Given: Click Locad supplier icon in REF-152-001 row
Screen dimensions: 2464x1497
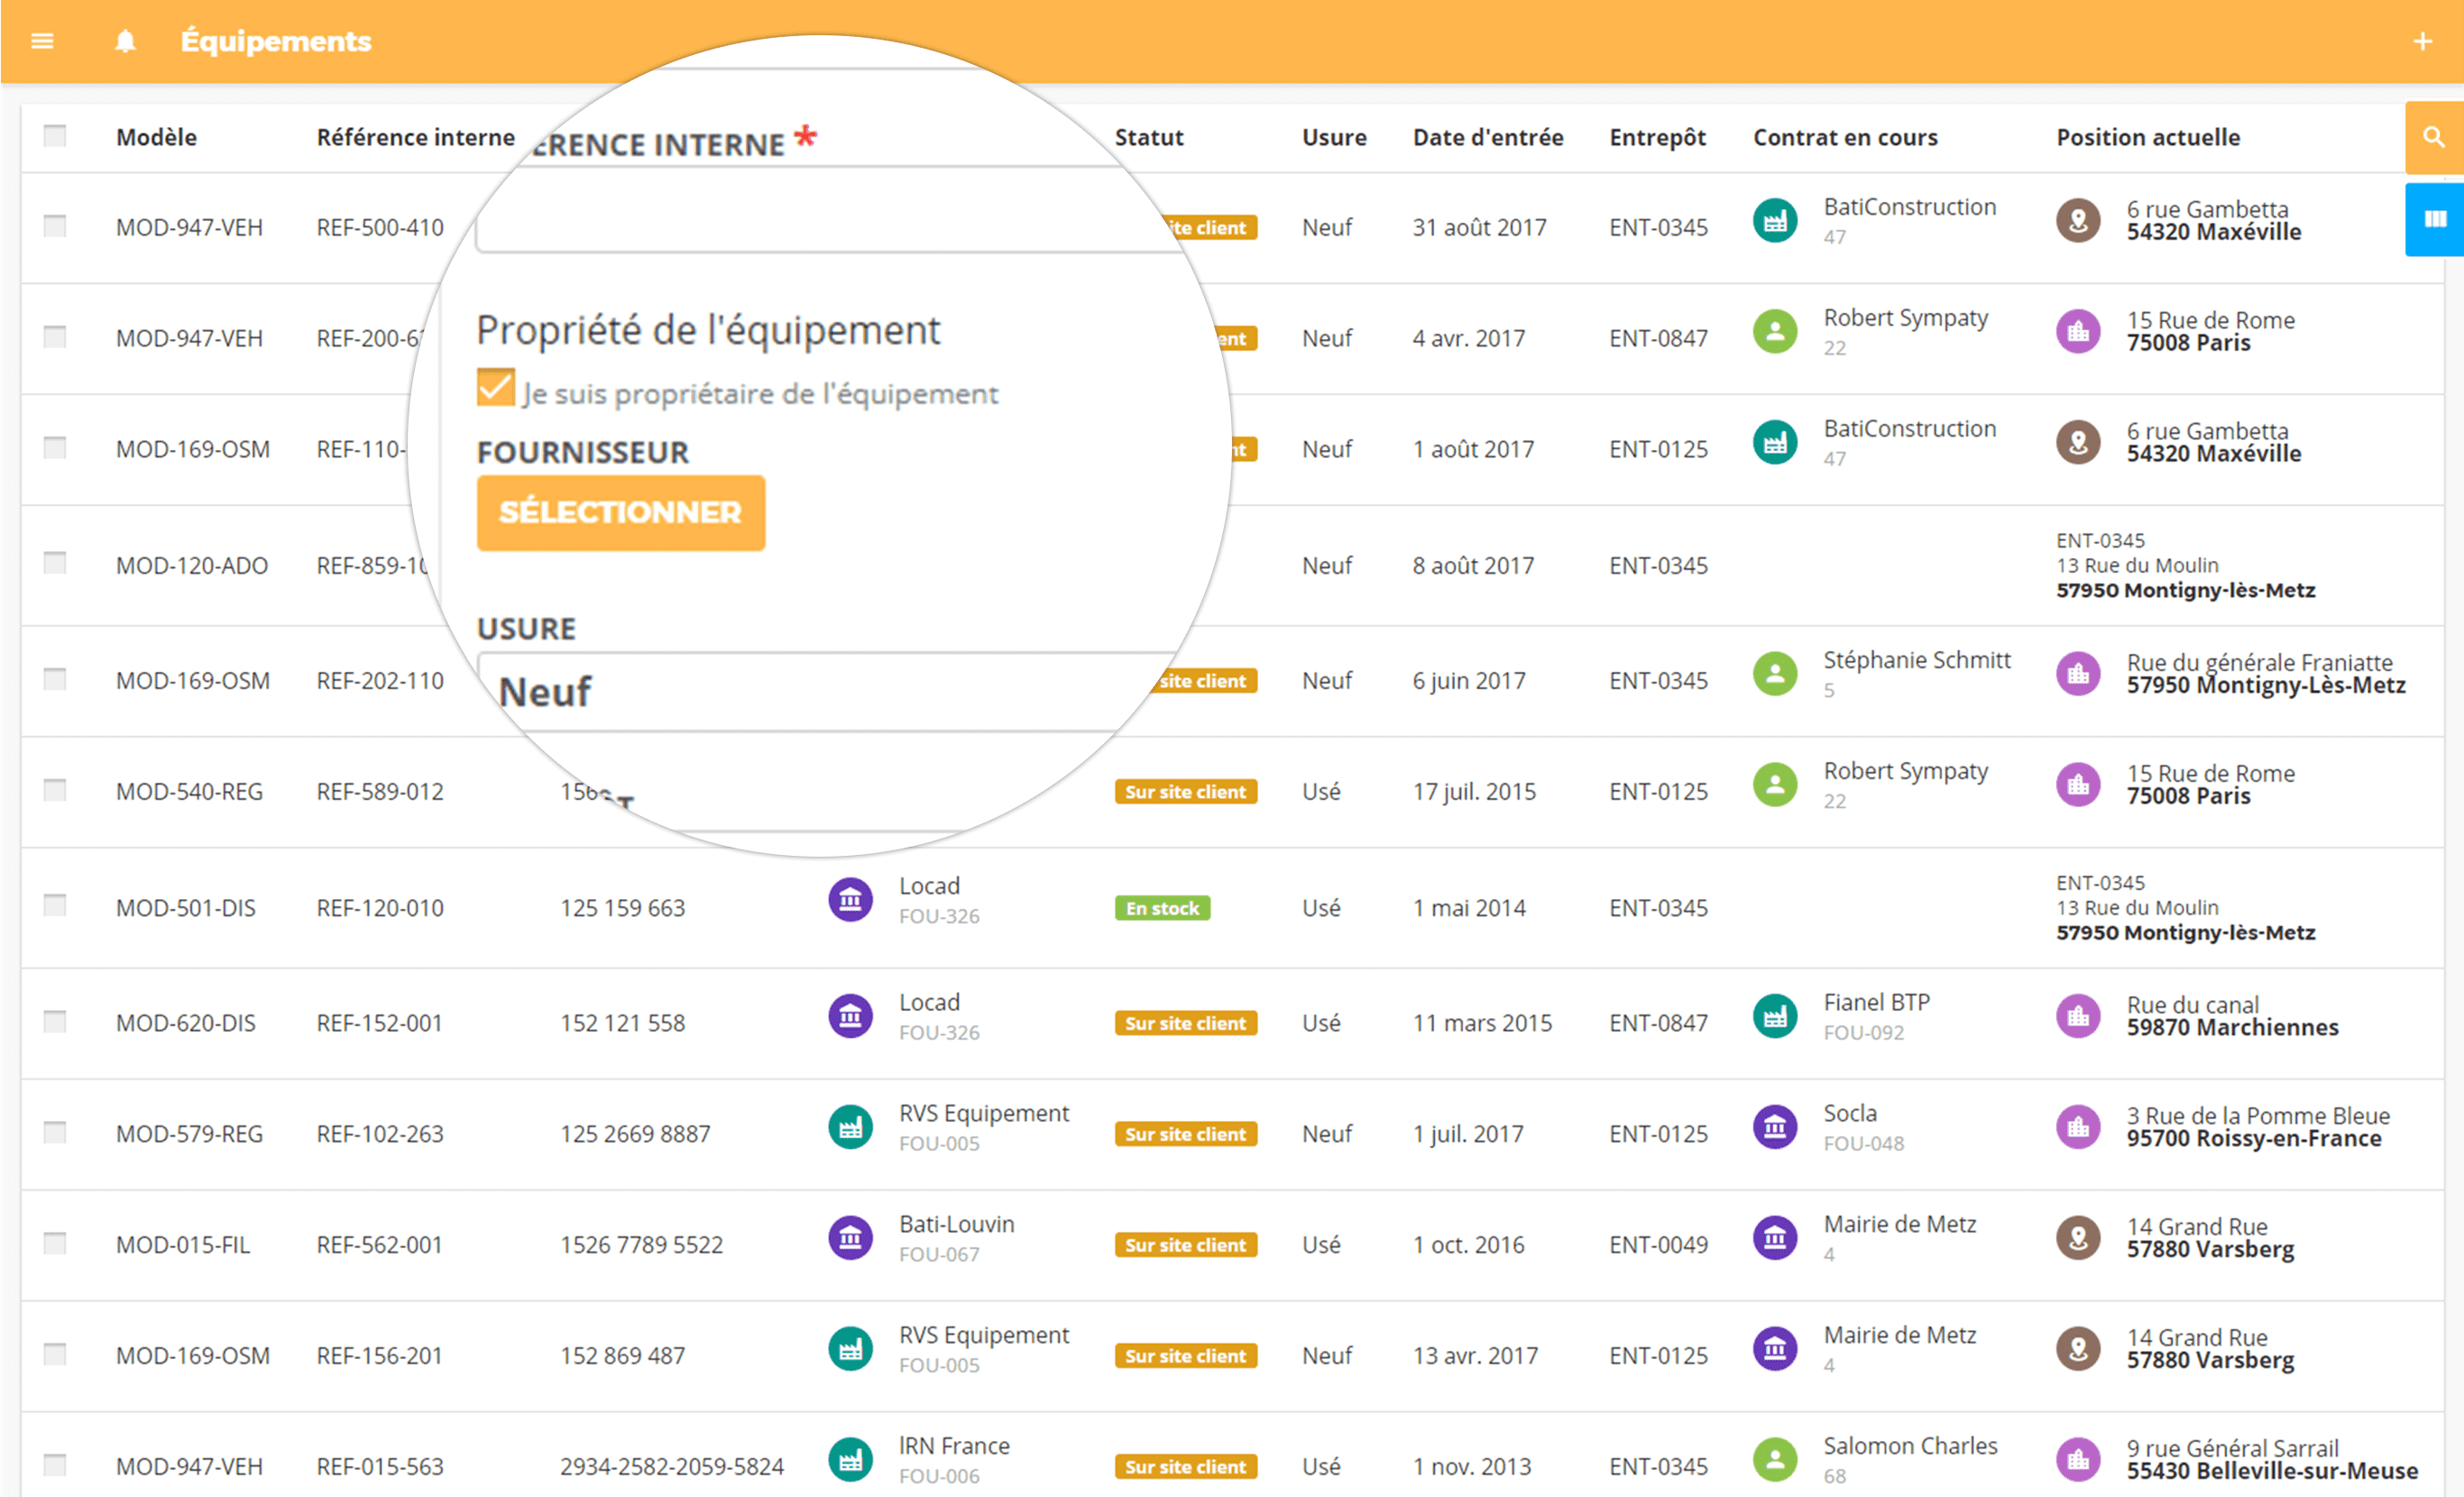Looking at the screenshot, I should (850, 1016).
